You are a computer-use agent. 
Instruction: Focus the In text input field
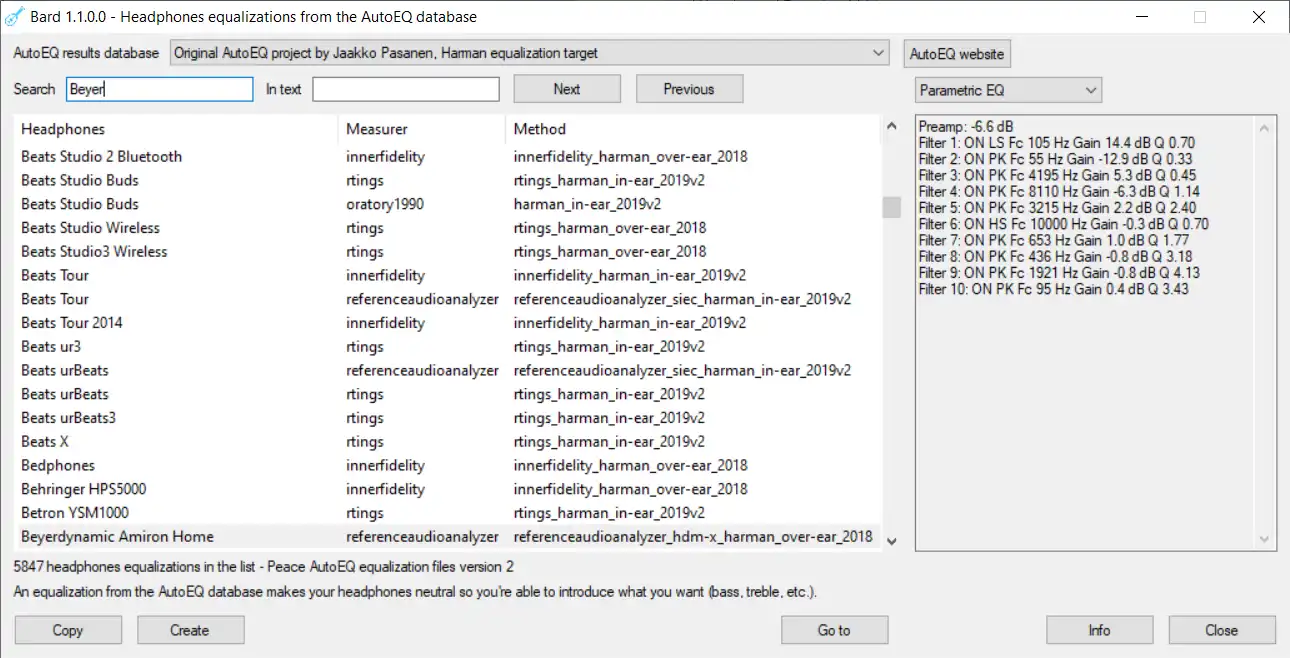pos(406,89)
